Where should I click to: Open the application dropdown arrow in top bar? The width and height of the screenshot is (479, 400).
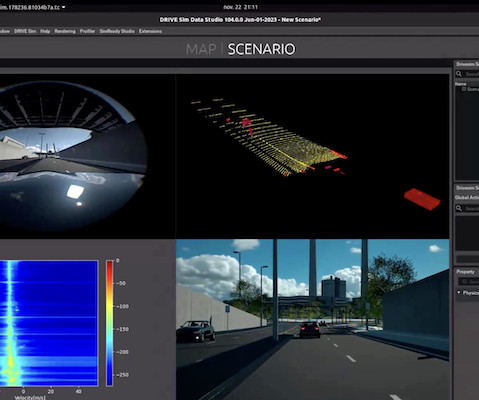[x=63, y=7]
